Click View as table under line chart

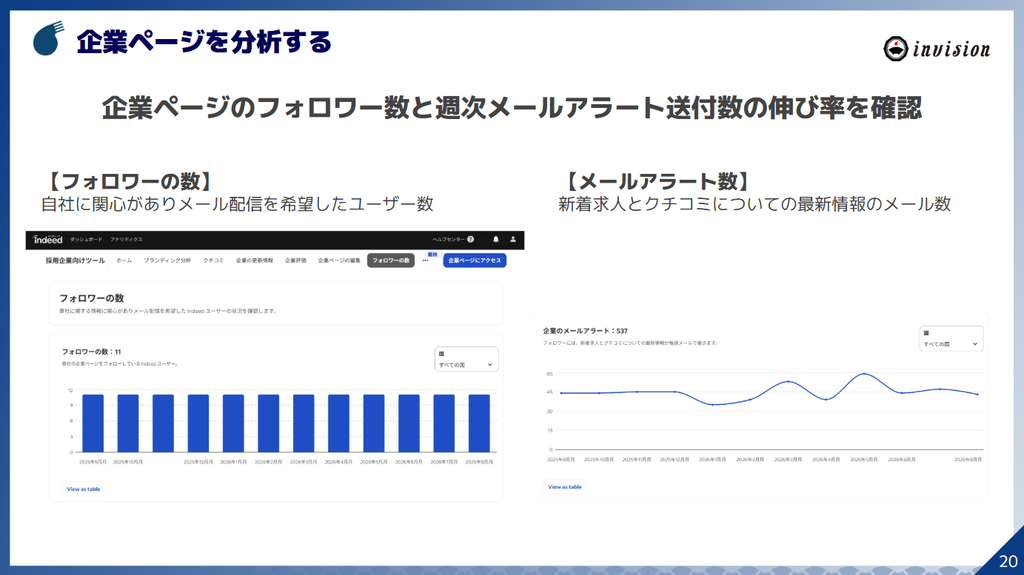[x=565, y=487]
